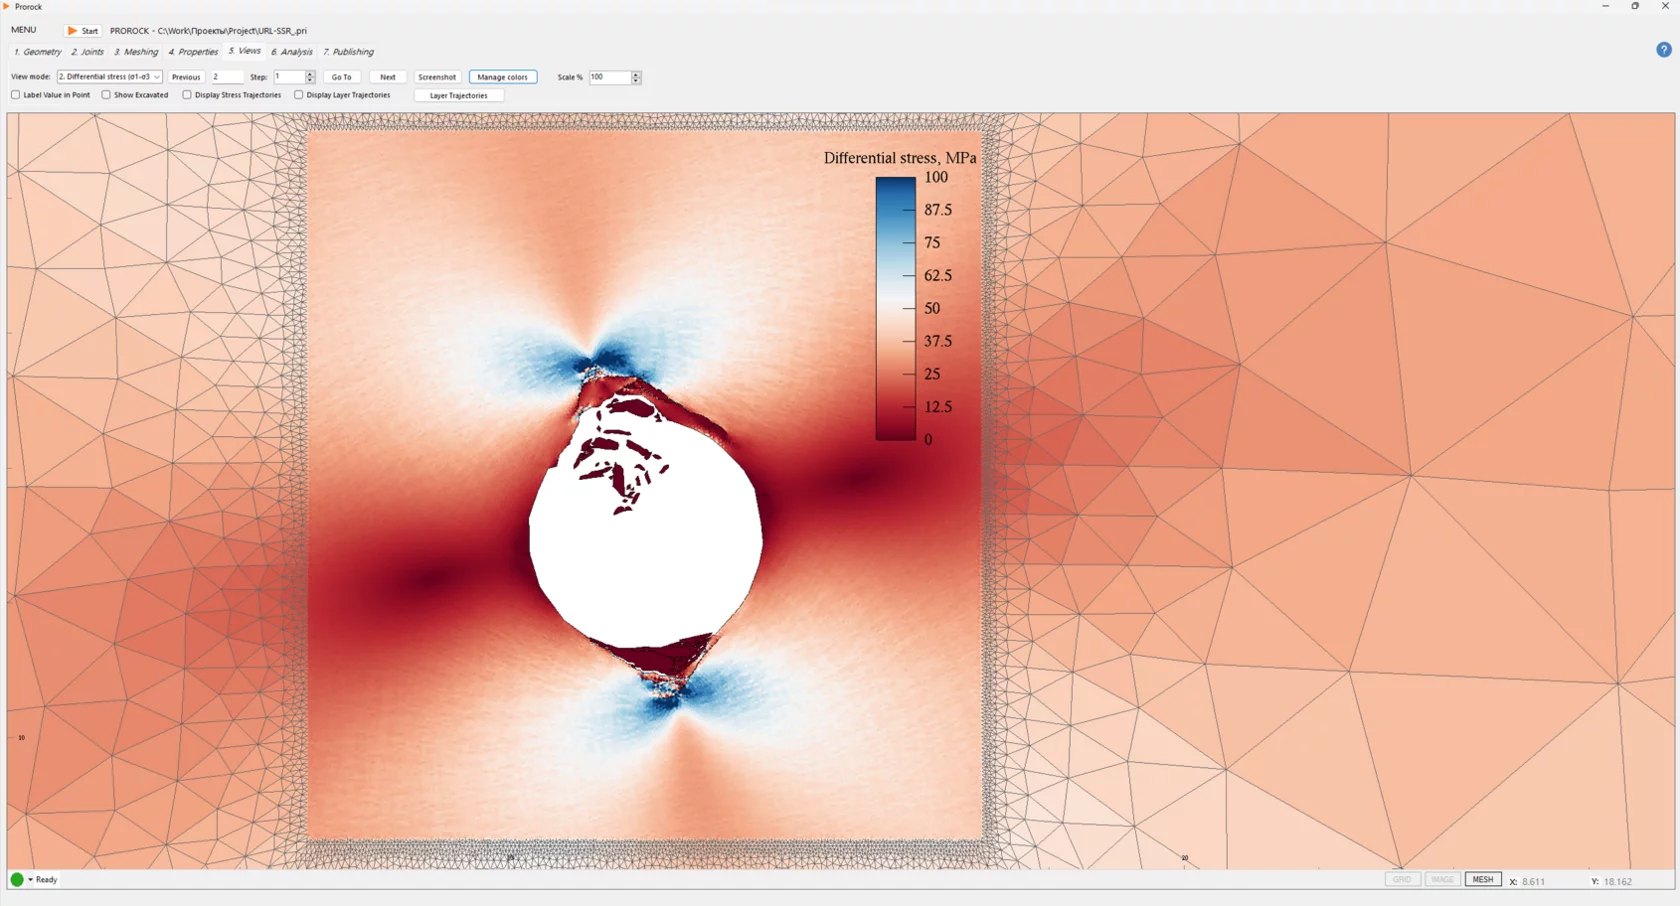Click the X coordinate value 8.611

[x=1534, y=882]
